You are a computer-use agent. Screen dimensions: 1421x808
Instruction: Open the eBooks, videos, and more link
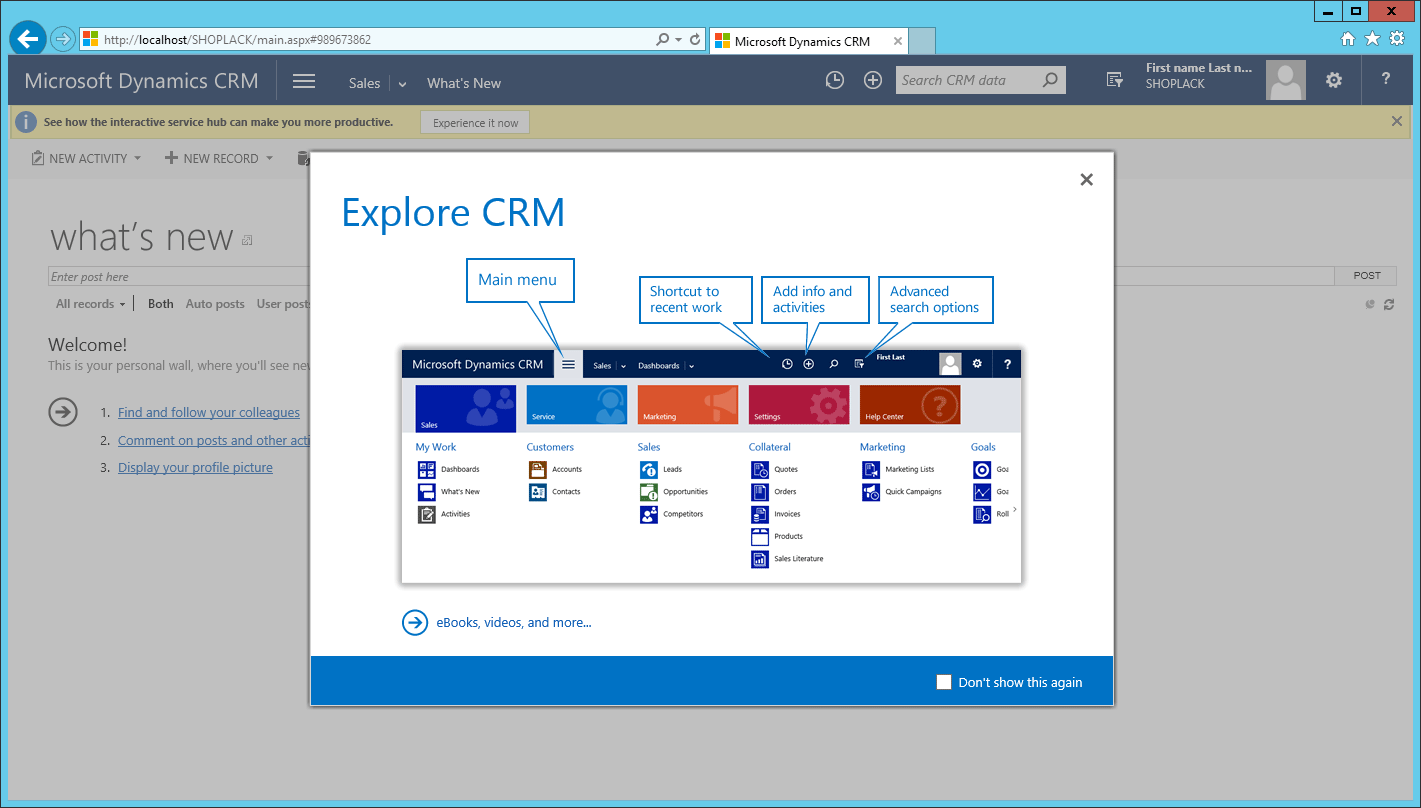[514, 622]
